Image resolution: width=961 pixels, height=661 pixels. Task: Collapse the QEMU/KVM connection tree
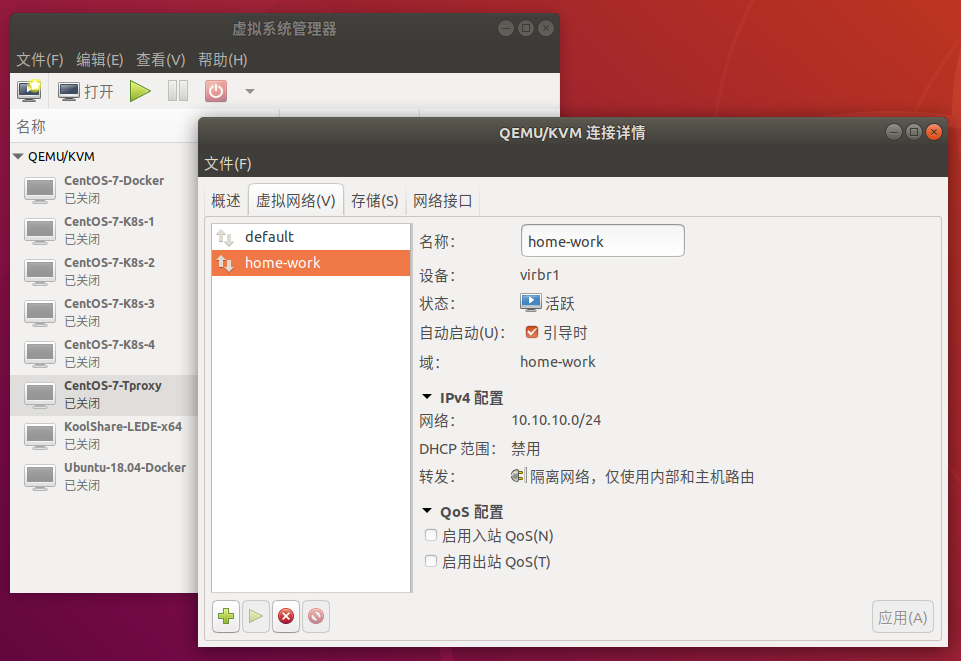[x=18, y=156]
